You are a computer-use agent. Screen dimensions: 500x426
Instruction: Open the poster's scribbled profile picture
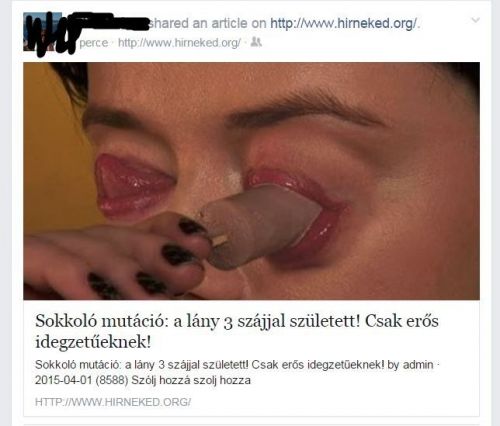coord(42,32)
